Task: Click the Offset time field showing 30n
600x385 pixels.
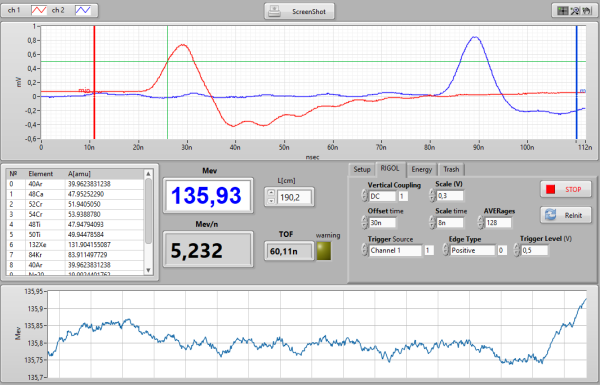Action: pyautogui.click(x=382, y=223)
